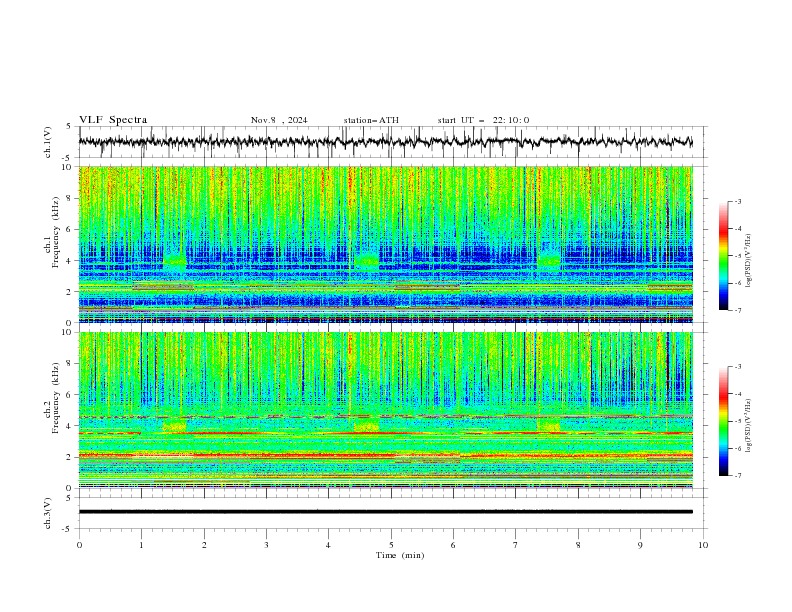
Task: Click the "-3" label on ch.1 color bar
Action: point(737,201)
